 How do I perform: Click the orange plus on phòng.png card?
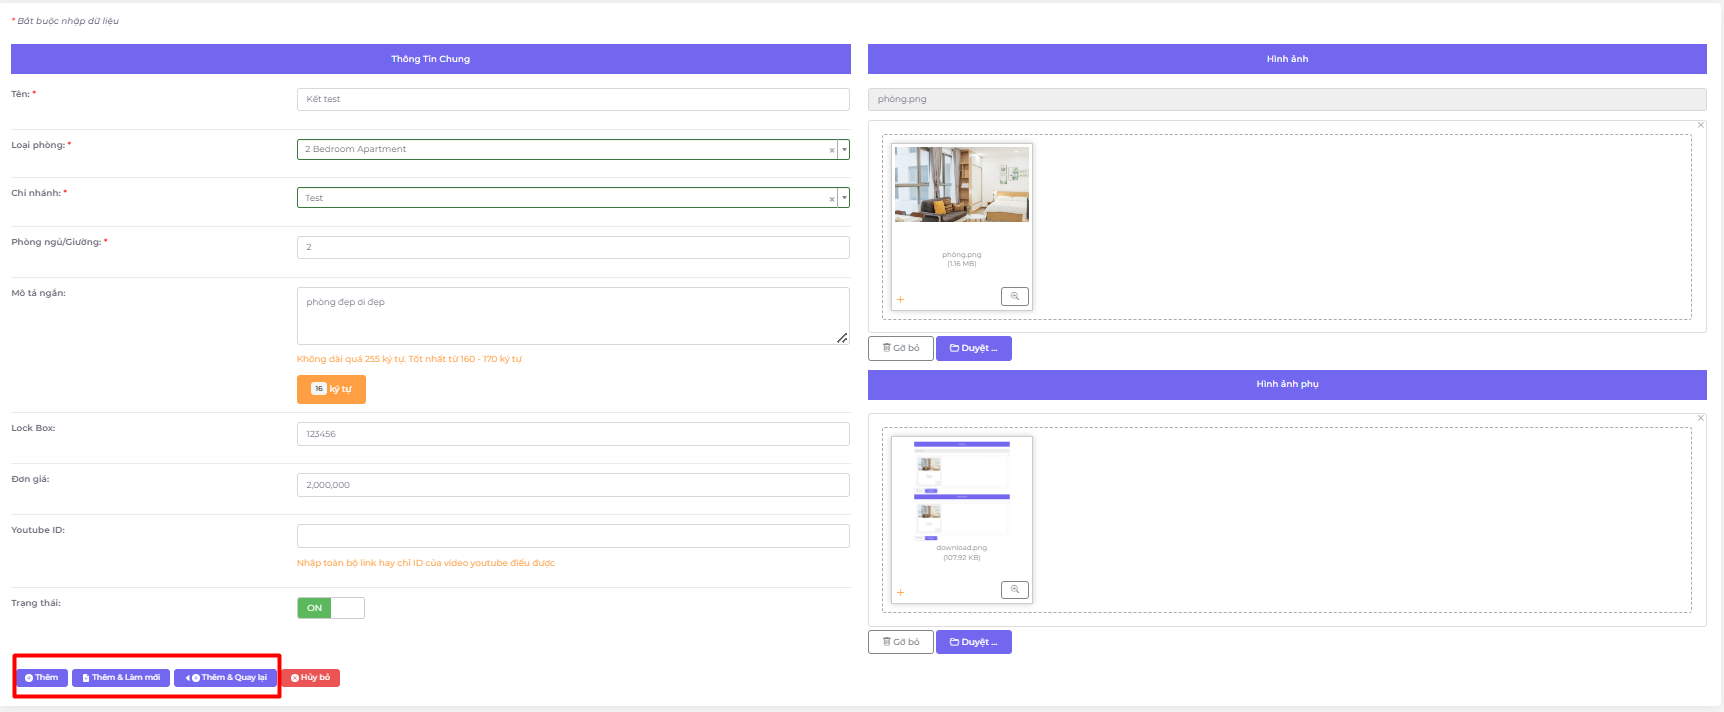tap(900, 300)
